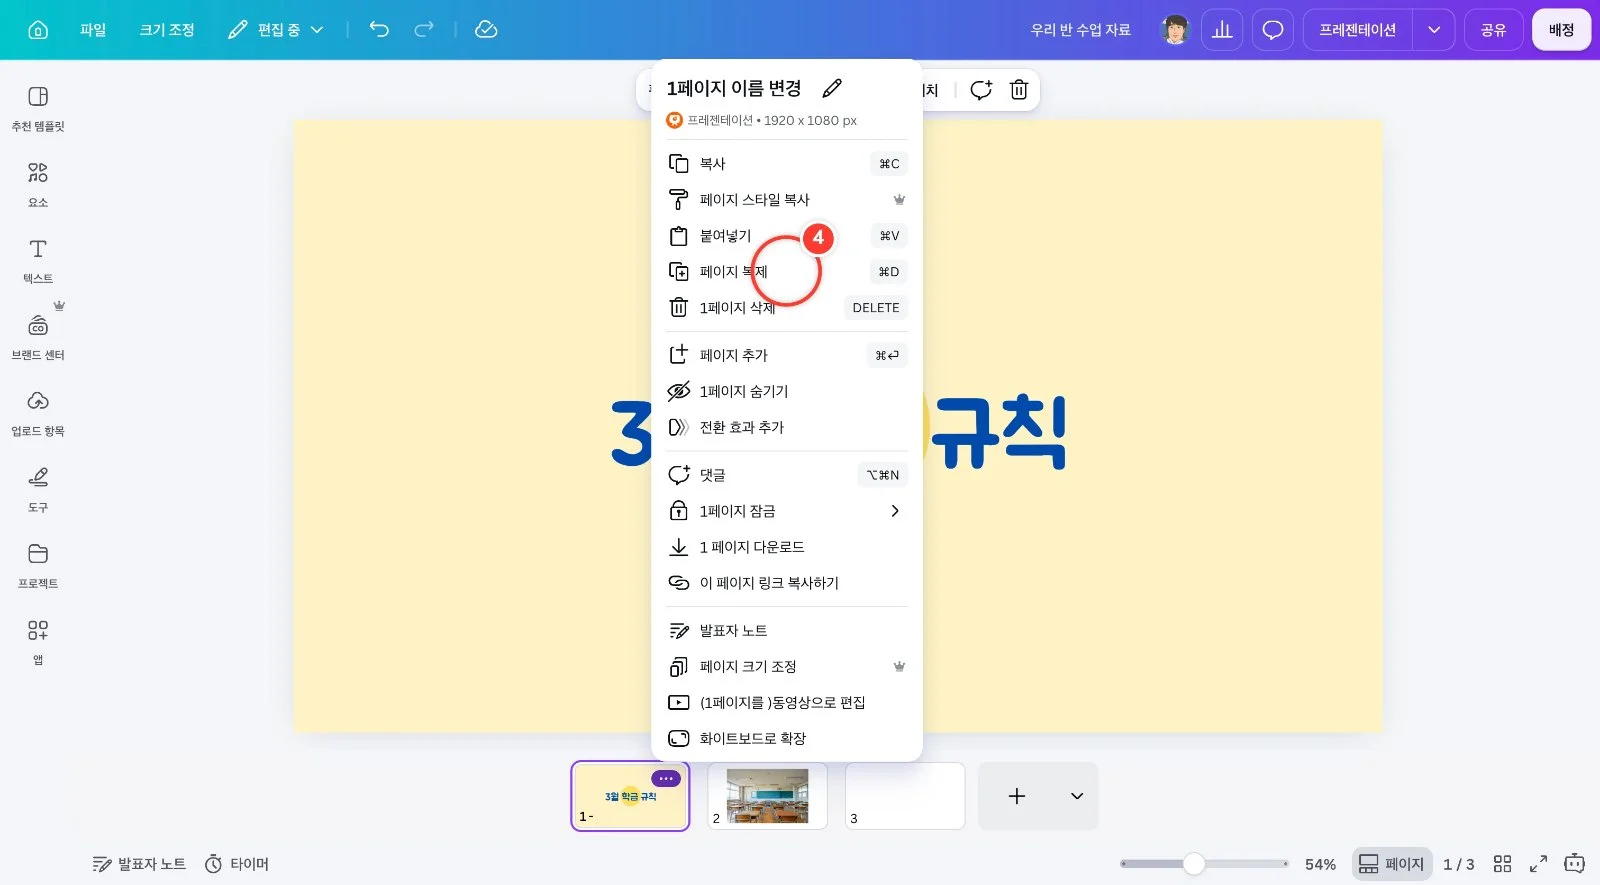Screen dimensions: 1600x885
Task: Expand 1페이지 잠금 submenu arrow
Action: pyautogui.click(x=895, y=510)
